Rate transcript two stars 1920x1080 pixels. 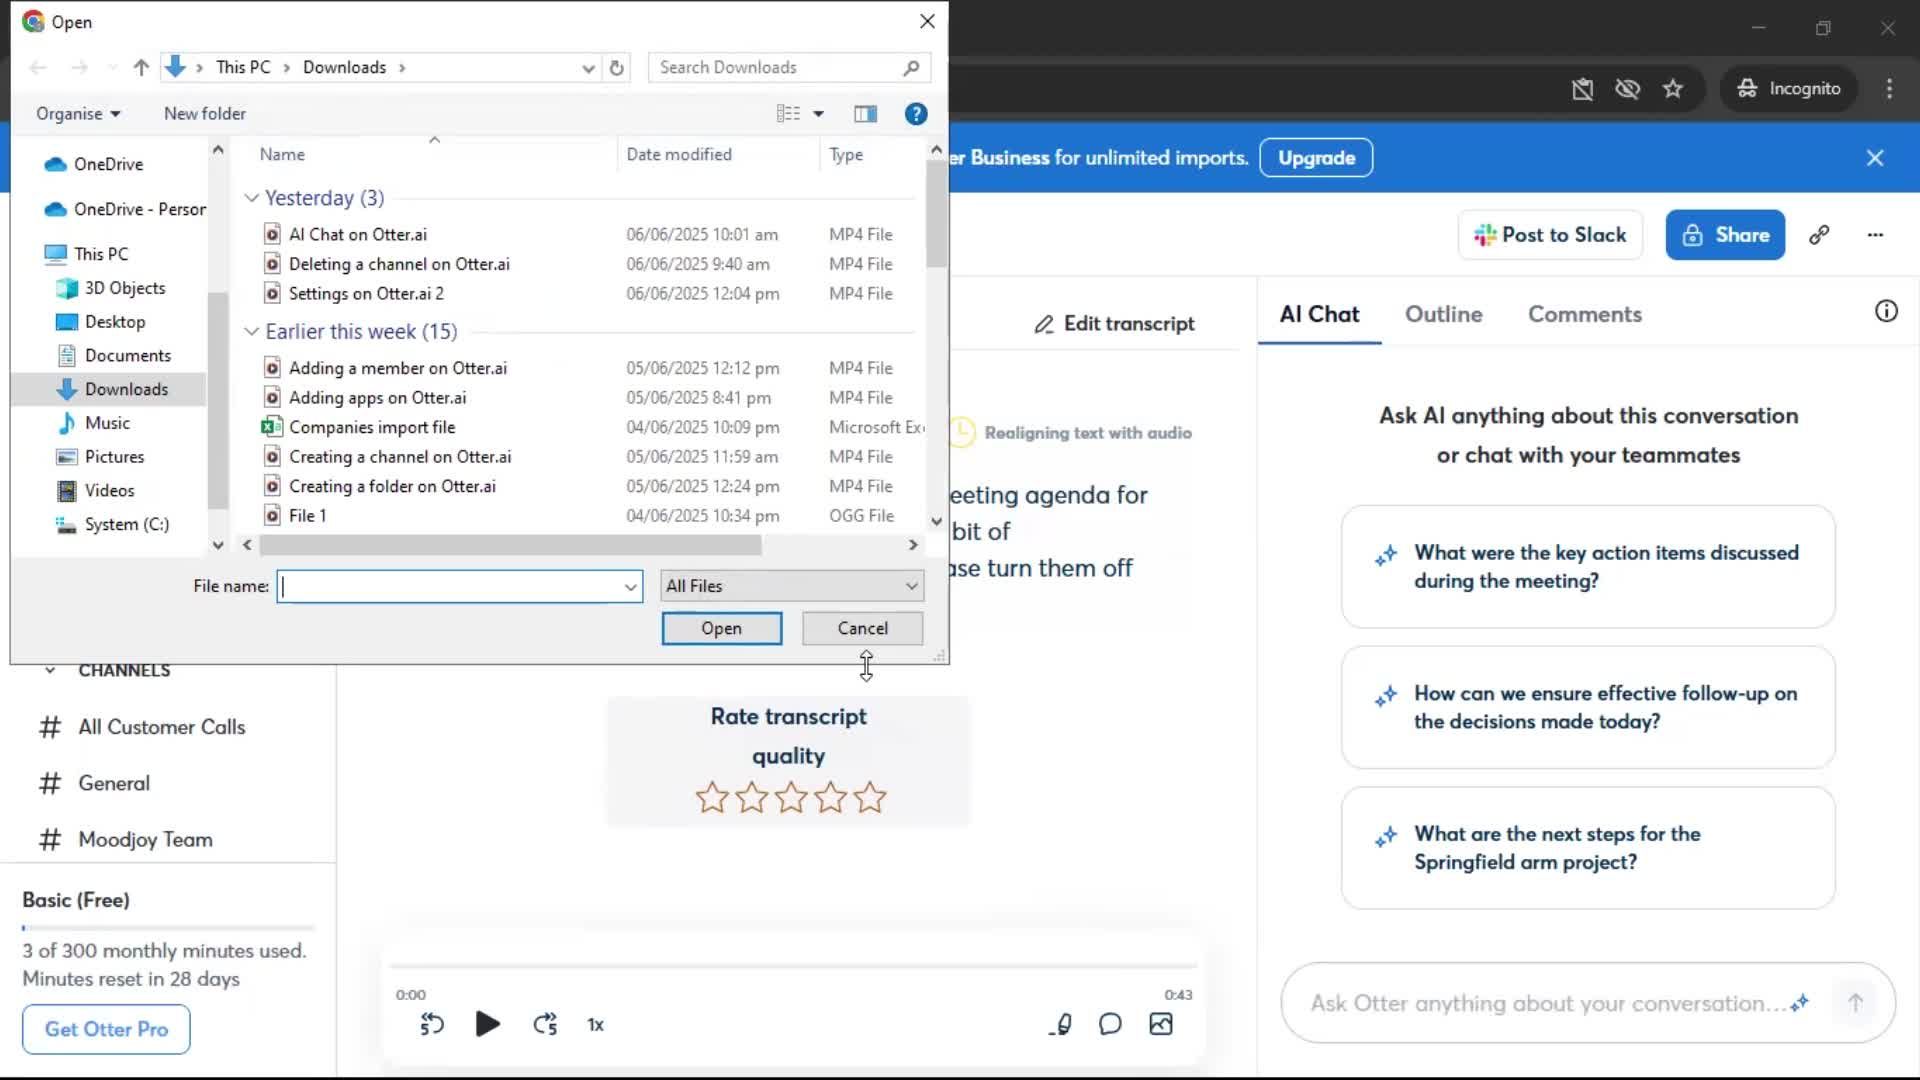[x=751, y=797]
